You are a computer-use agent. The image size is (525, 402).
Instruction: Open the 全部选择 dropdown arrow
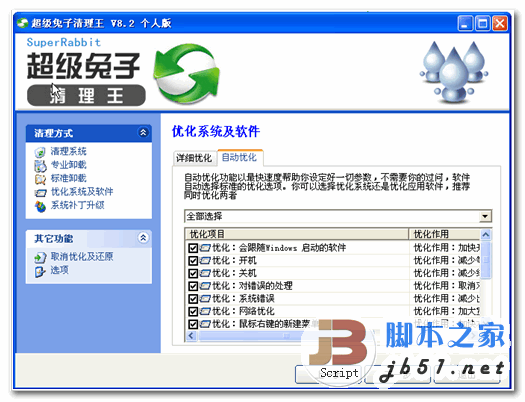[485, 217]
